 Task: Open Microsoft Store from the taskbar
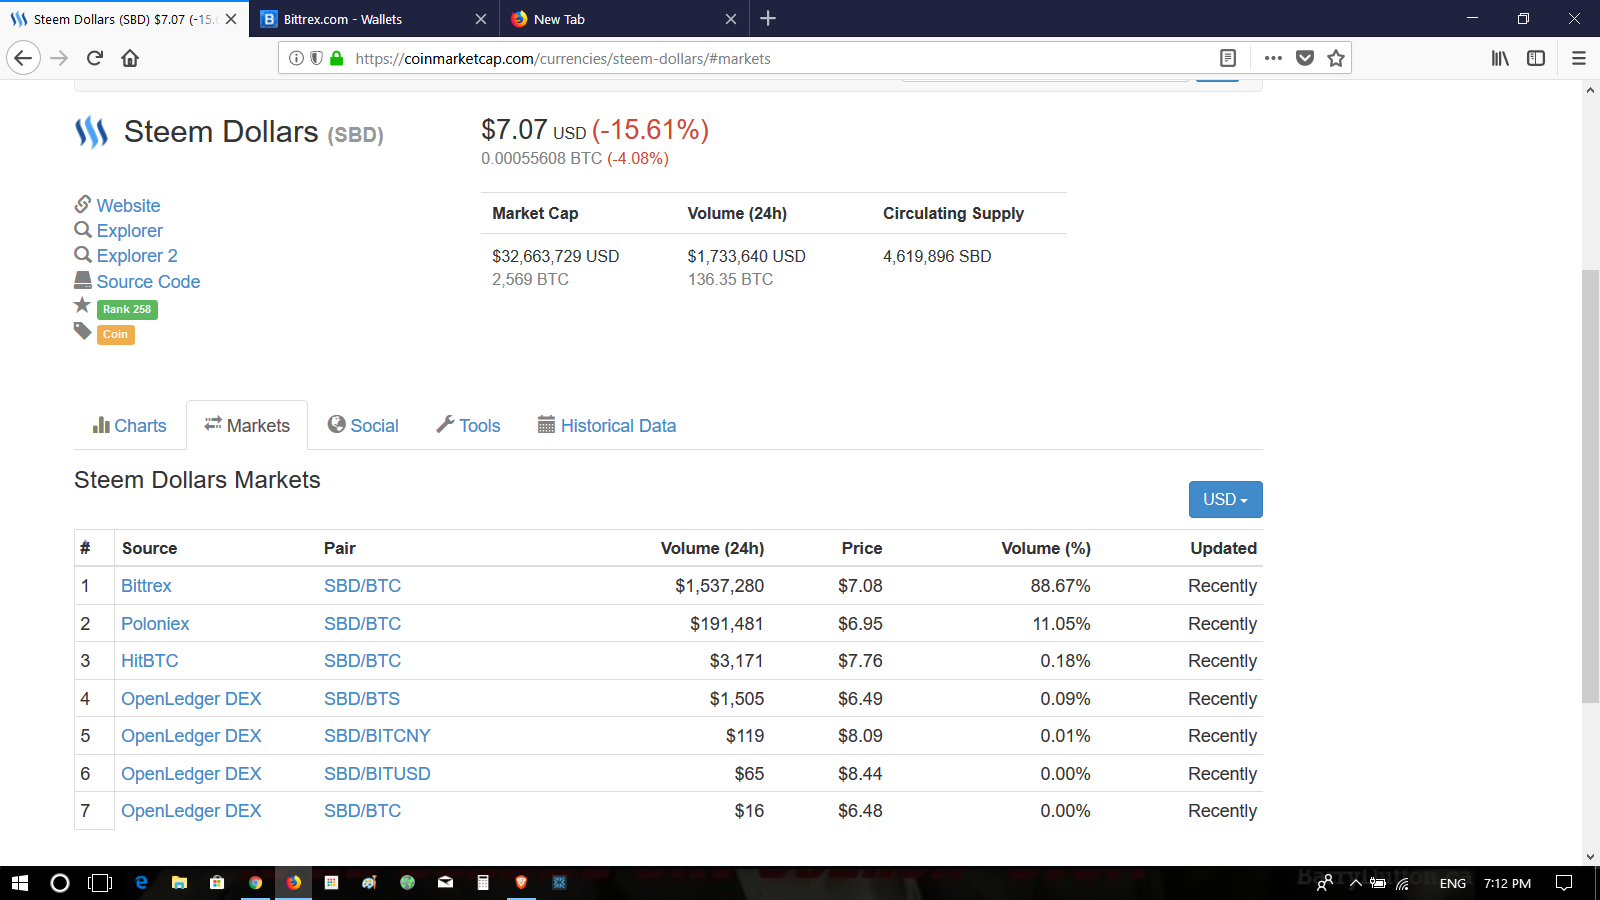pos(217,883)
